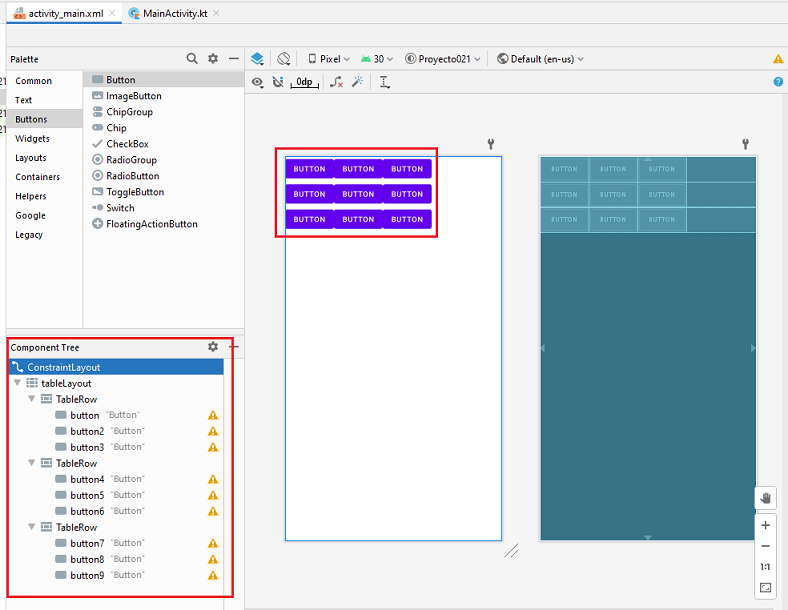
Task: Zoom in with plus button
Action: click(765, 525)
